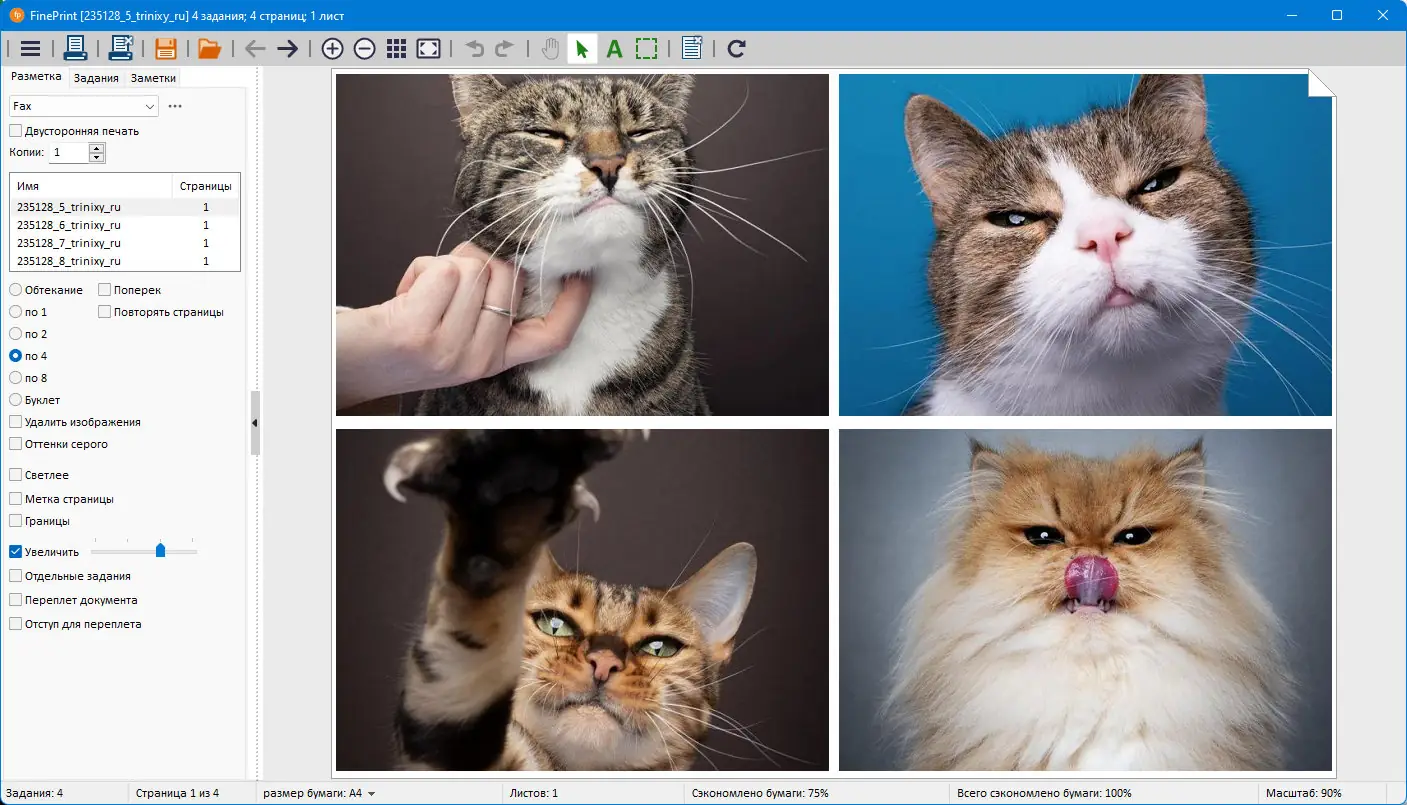Select the по 1 layout radio button
This screenshot has width=1407, height=805.
(x=15, y=312)
